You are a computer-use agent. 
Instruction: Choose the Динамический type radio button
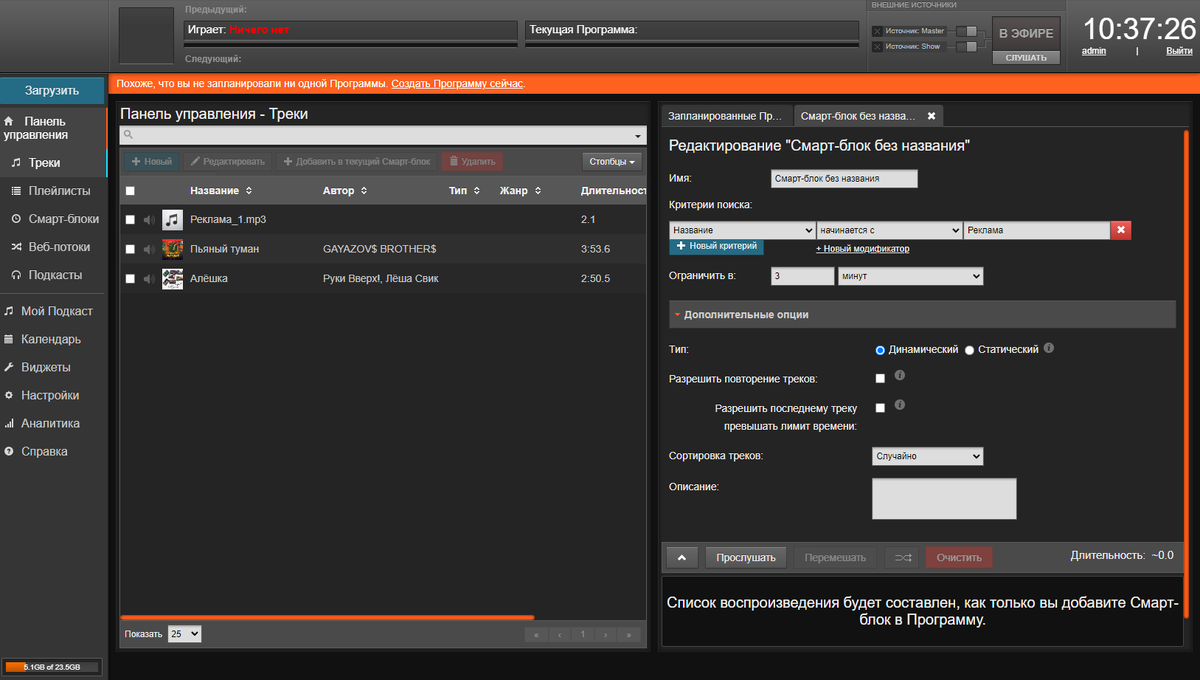coord(880,350)
